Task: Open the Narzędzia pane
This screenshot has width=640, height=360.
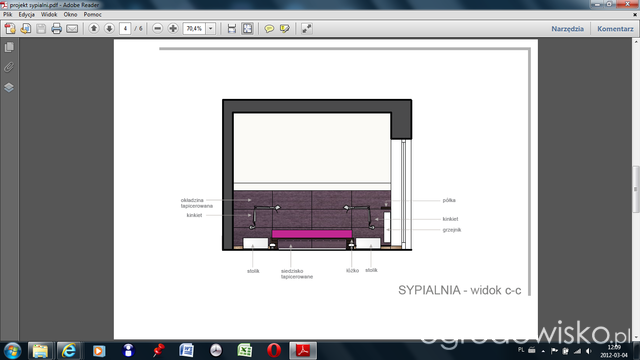Action: tap(567, 29)
